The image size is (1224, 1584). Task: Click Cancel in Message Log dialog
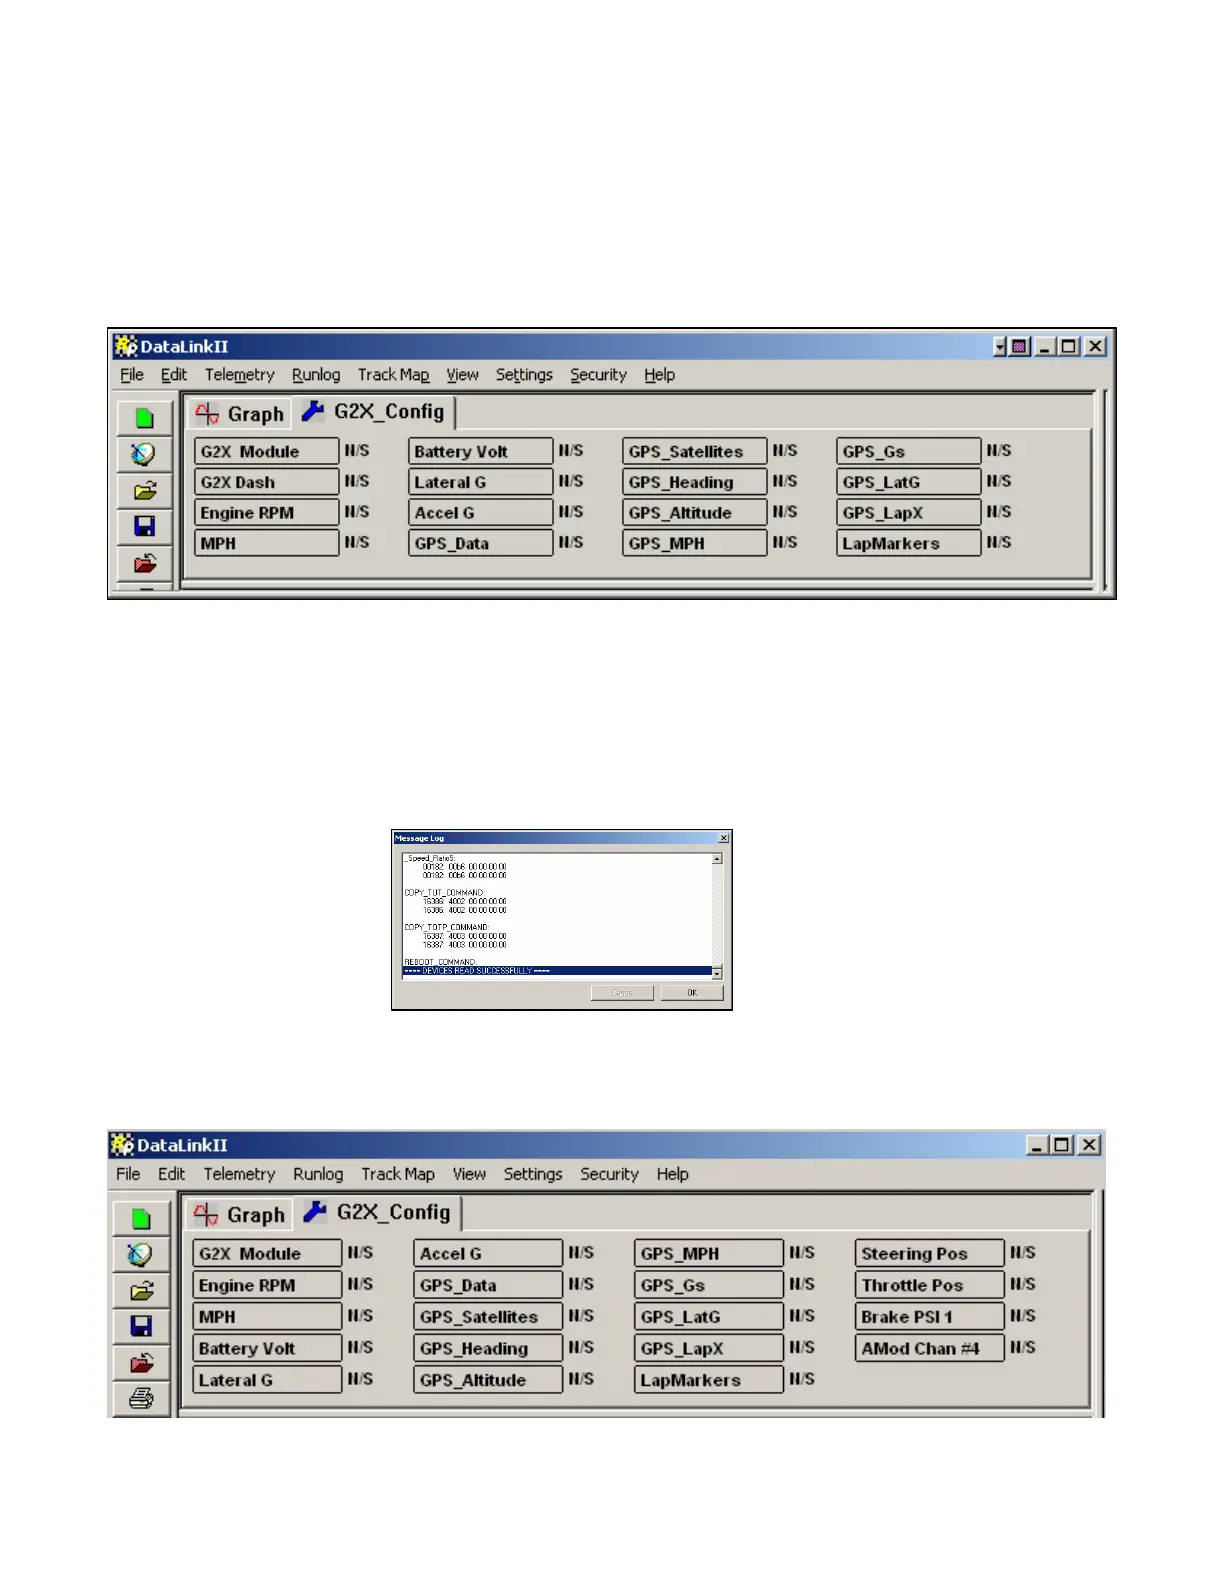pos(622,993)
